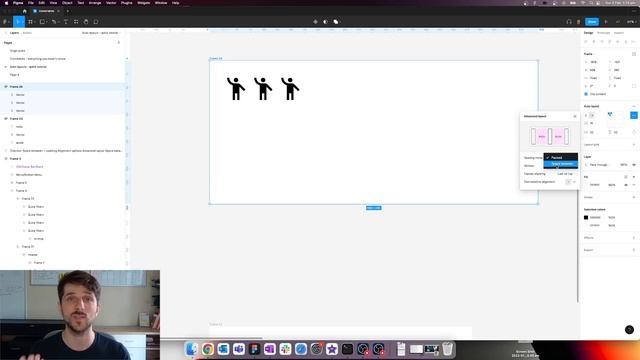Image resolution: width=640 pixels, height=360 pixels.
Task: Close the Advanced layout popup
Action: click(575, 116)
